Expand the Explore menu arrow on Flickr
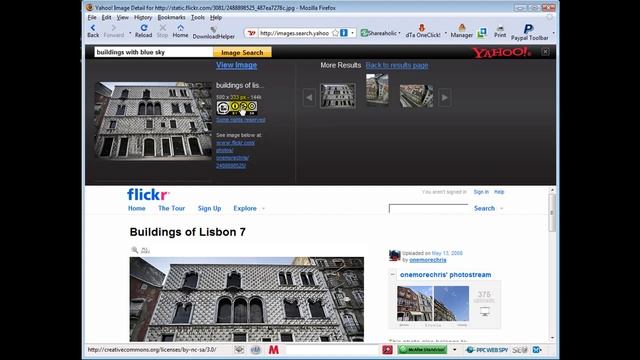 tap(263, 209)
